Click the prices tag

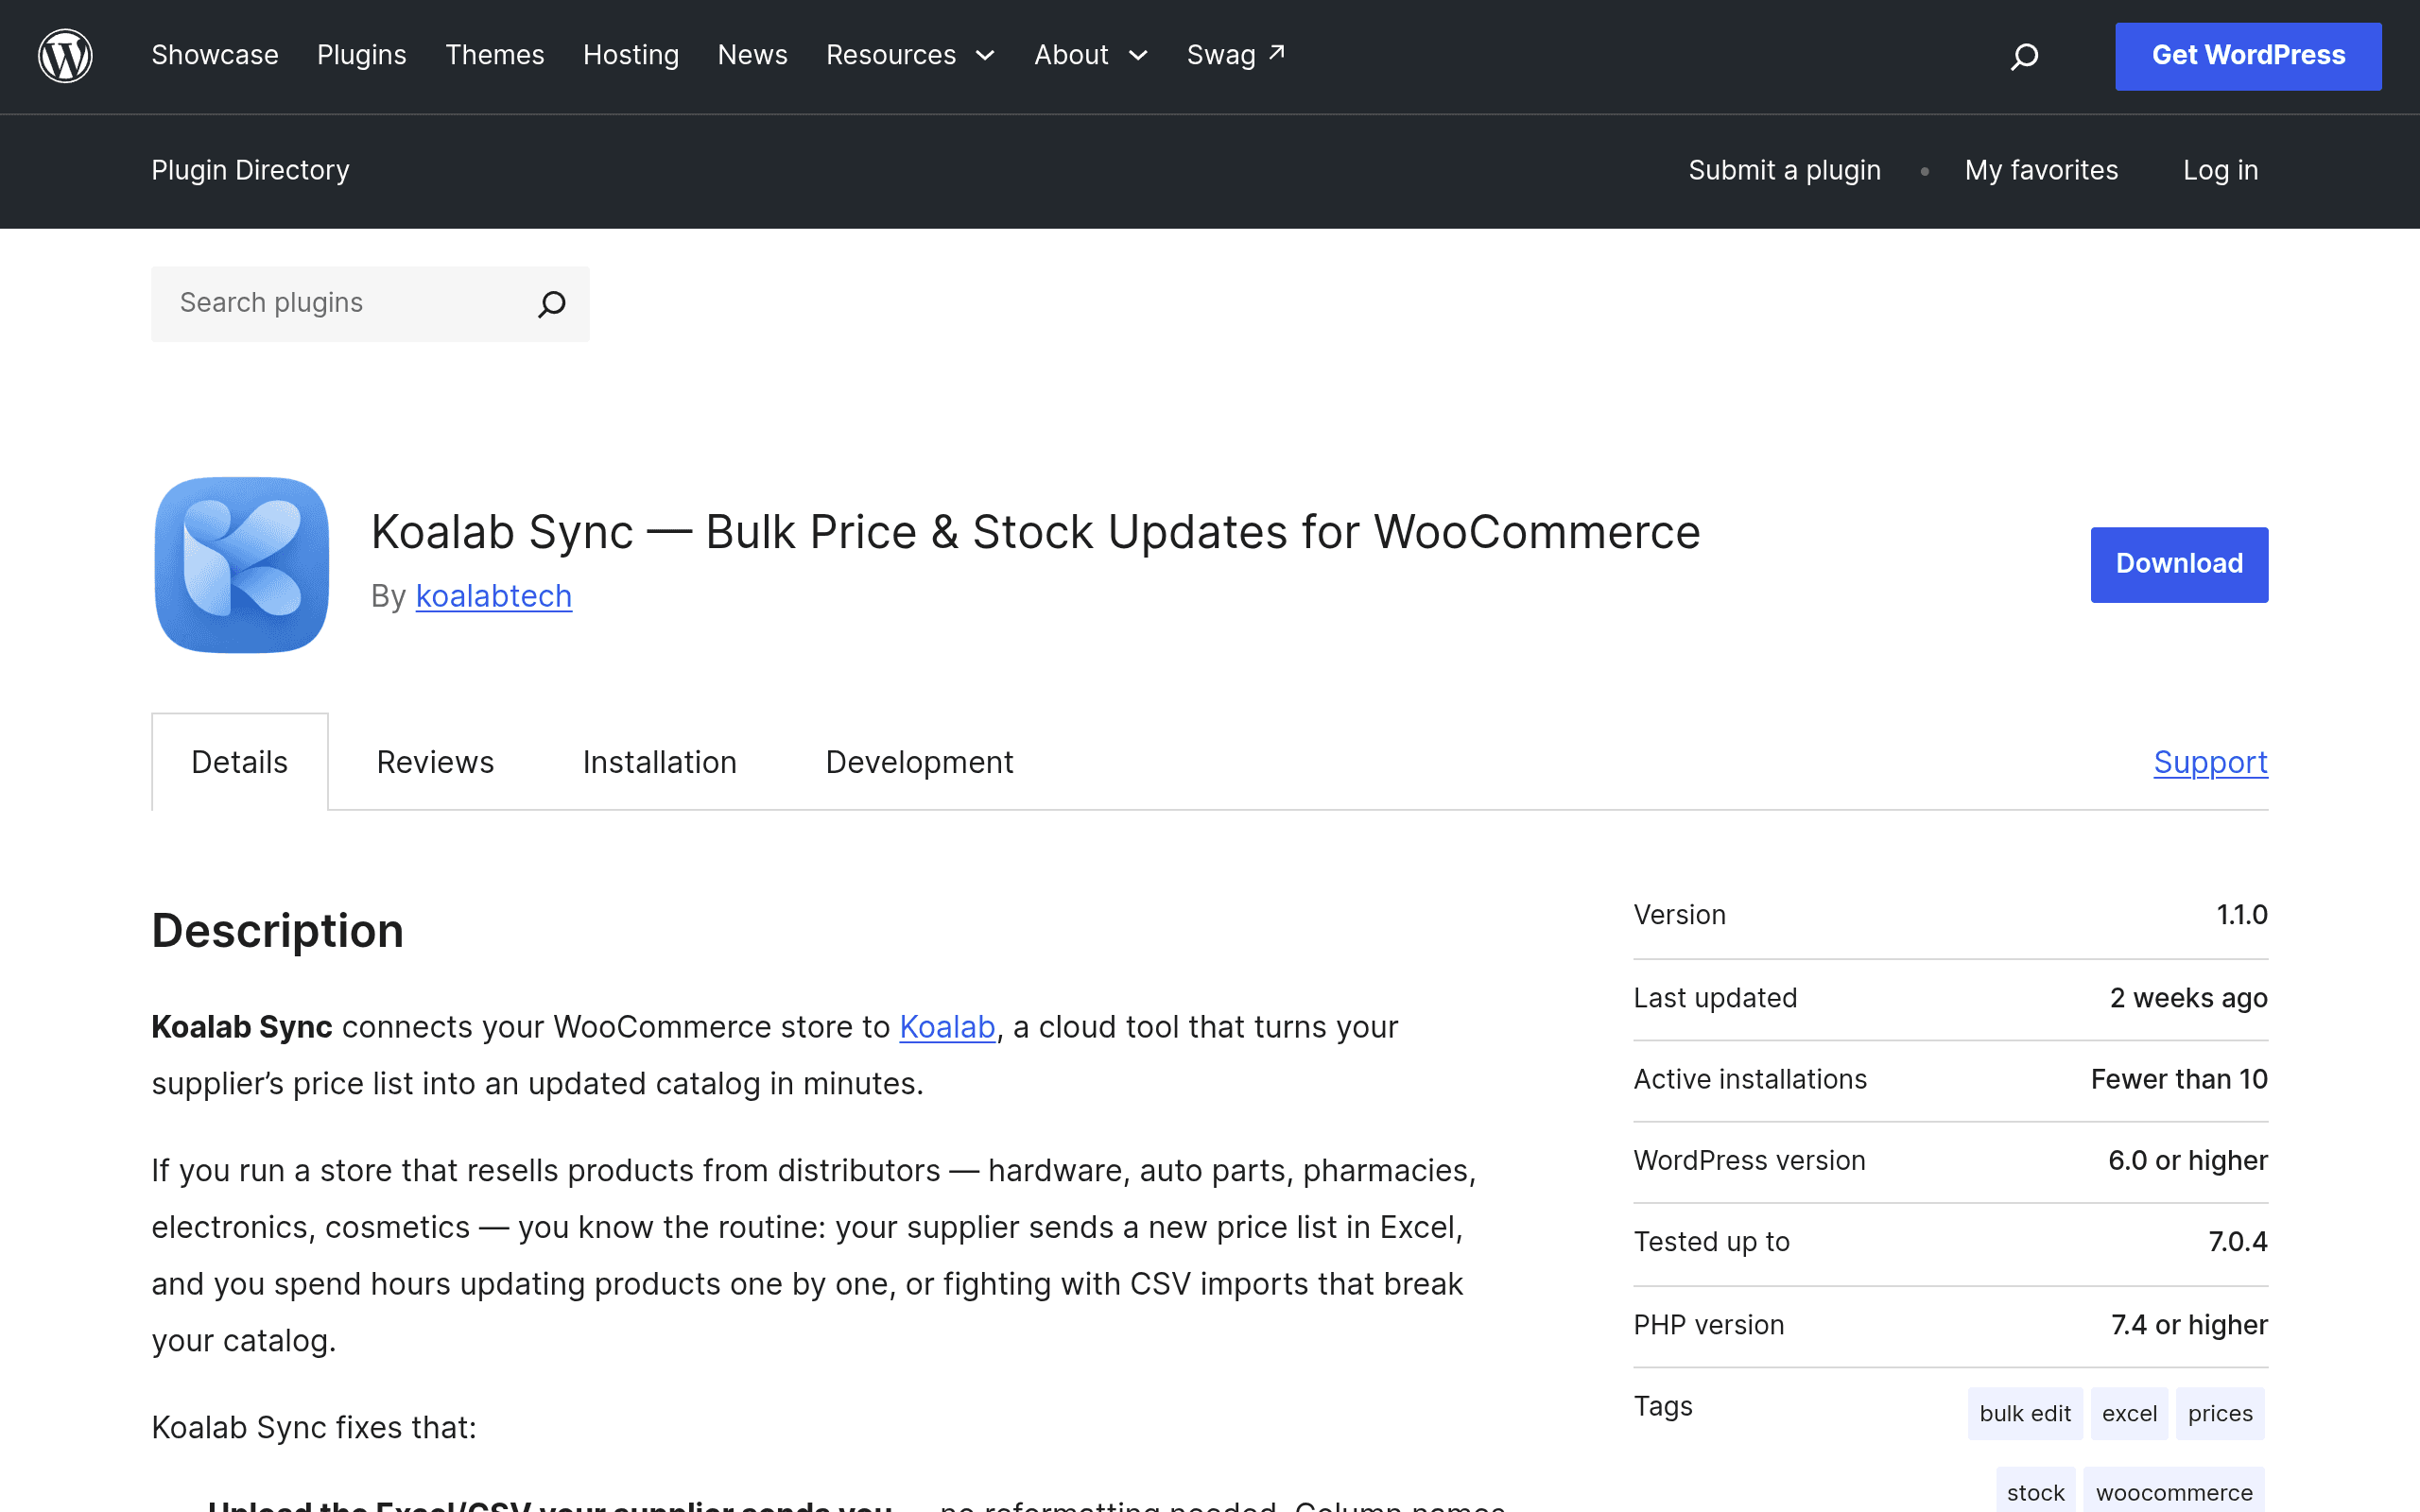pyautogui.click(x=2220, y=1413)
